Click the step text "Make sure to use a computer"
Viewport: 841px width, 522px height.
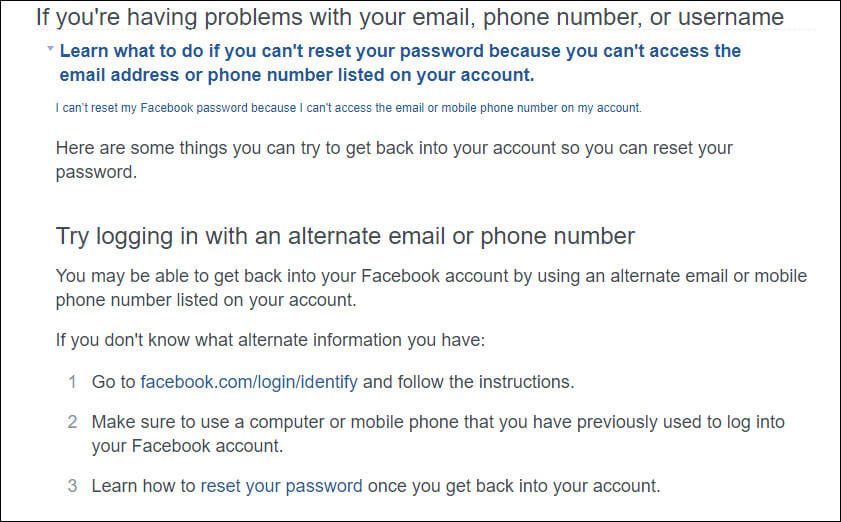[x=438, y=422]
